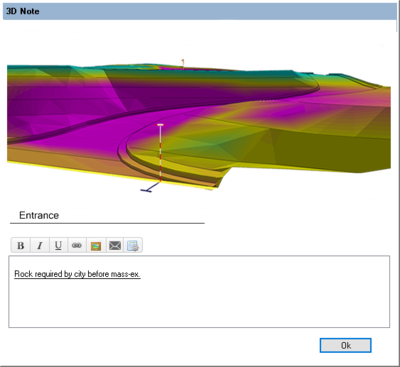This screenshot has height=367, width=400.
Task: Click the blue base marker below the pole
Action: click(148, 189)
